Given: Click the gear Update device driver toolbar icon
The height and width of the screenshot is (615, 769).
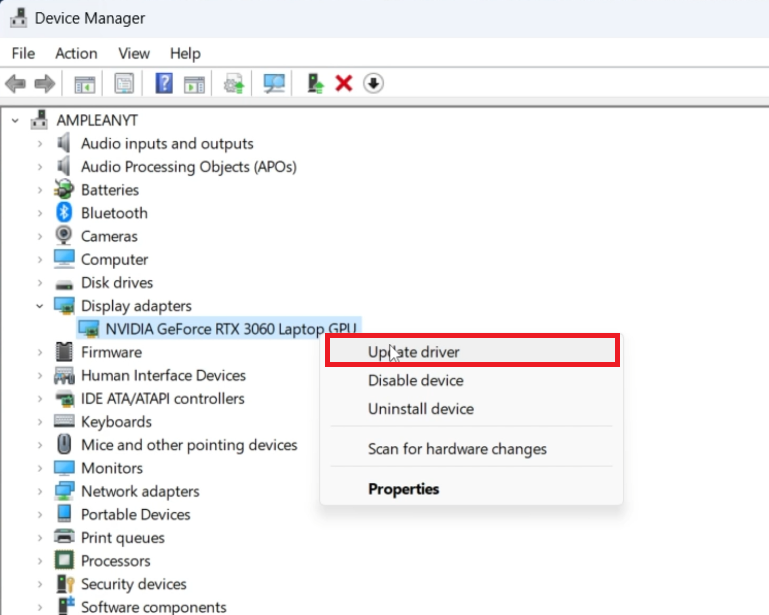Looking at the screenshot, I should (x=233, y=83).
